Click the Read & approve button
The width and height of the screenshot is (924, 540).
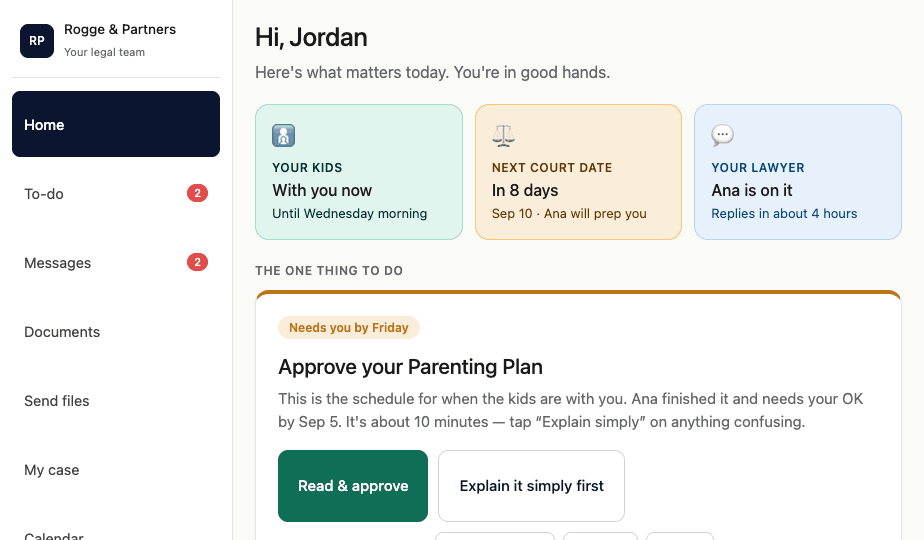coord(353,486)
